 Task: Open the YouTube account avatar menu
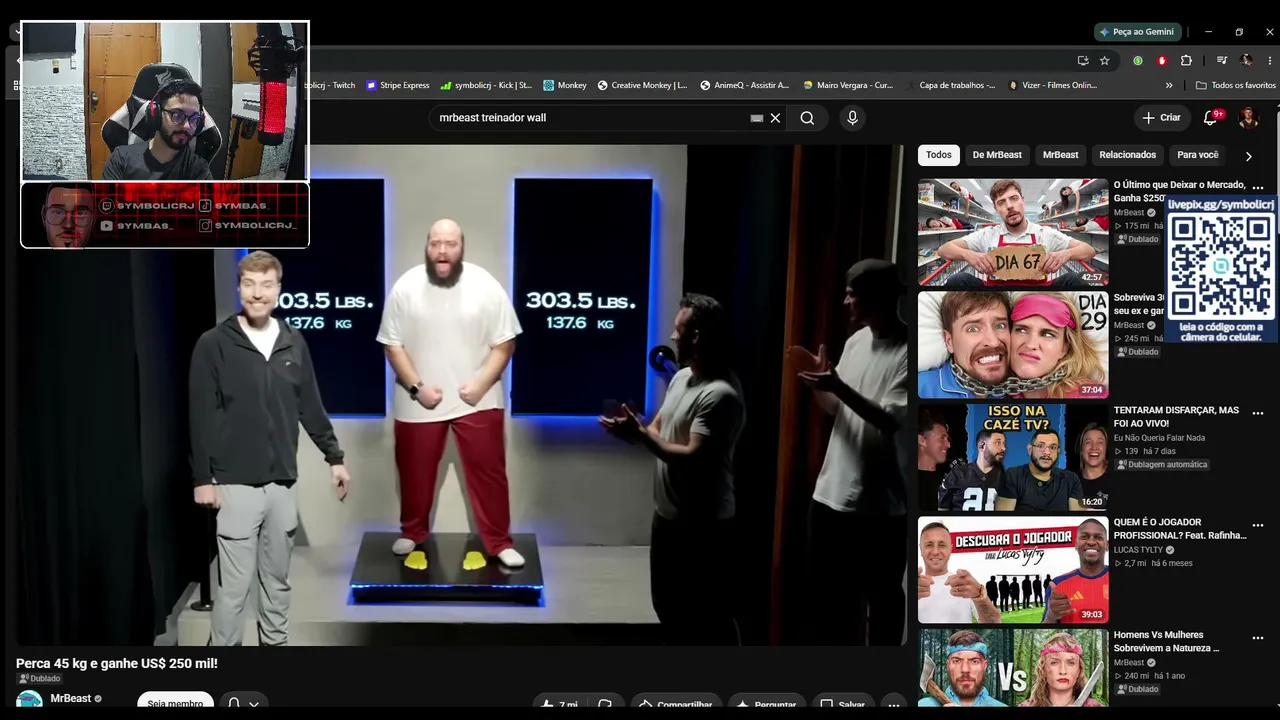[1248, 118]
